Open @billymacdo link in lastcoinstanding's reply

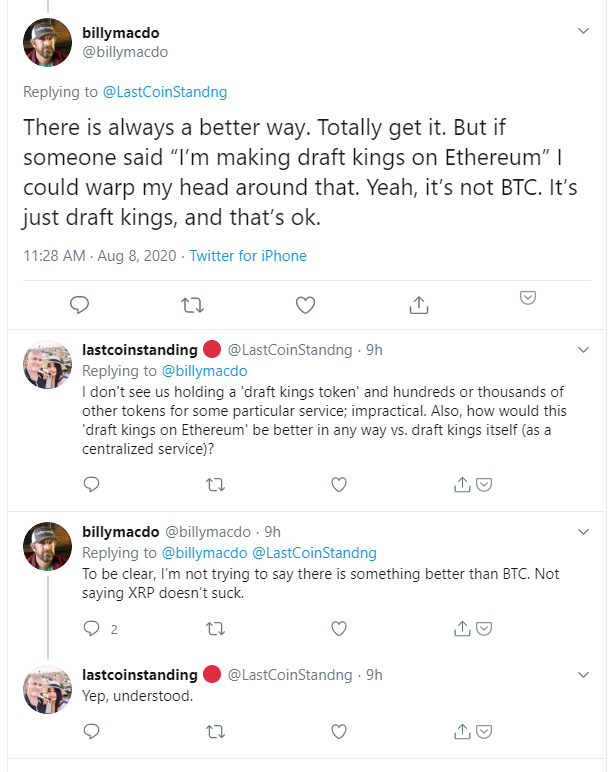pos(204,371)
